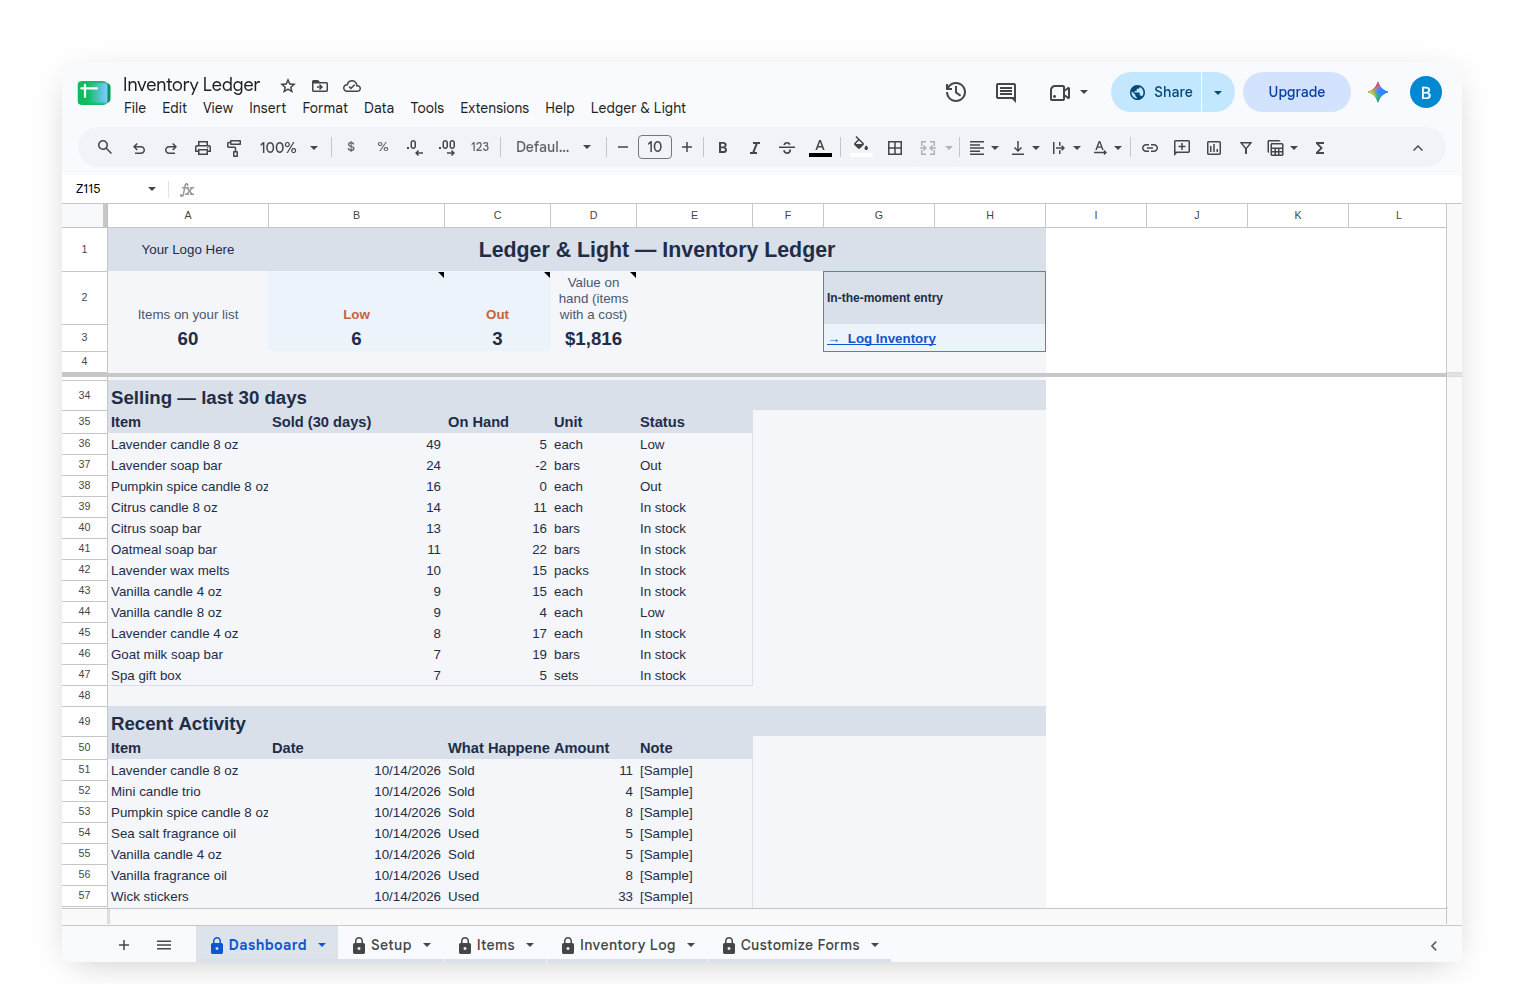Switch to the Inventory Log sheet
1524x984 pixels.
(x=627, y=945)
